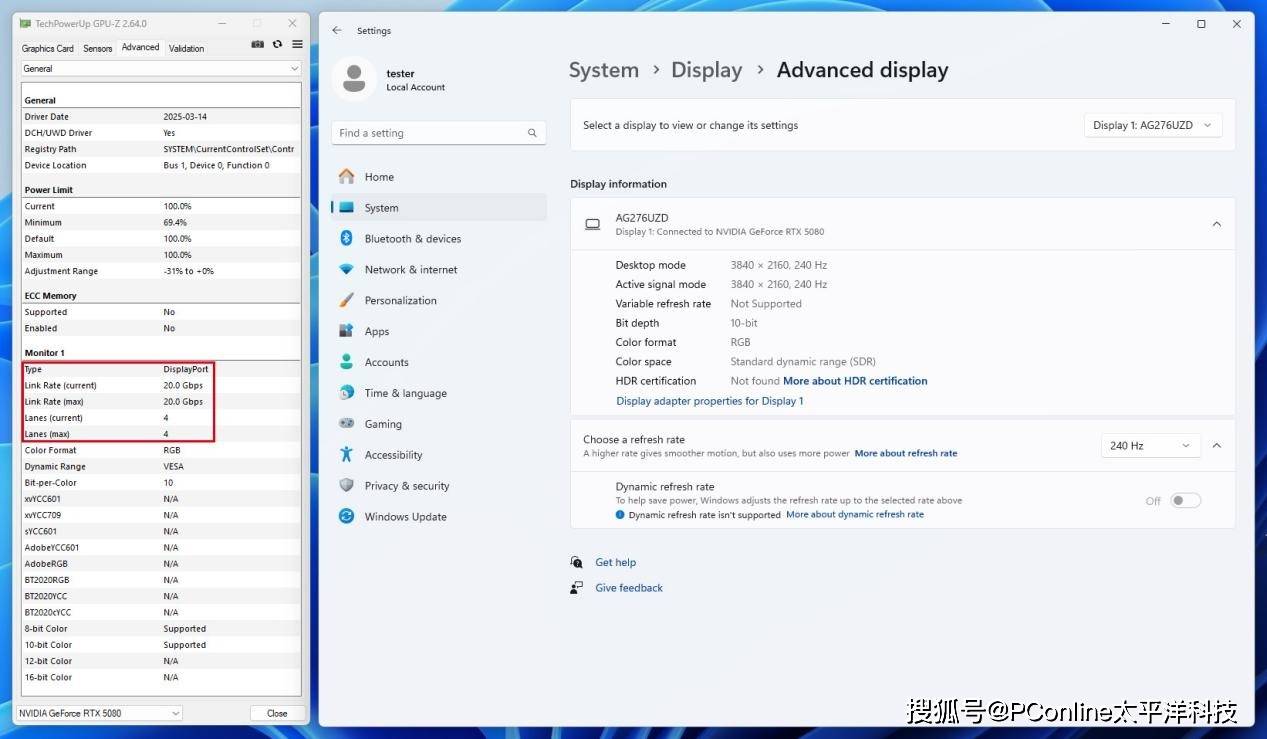
Task: Open the More about refresh rate link
Action: (906, 453)
